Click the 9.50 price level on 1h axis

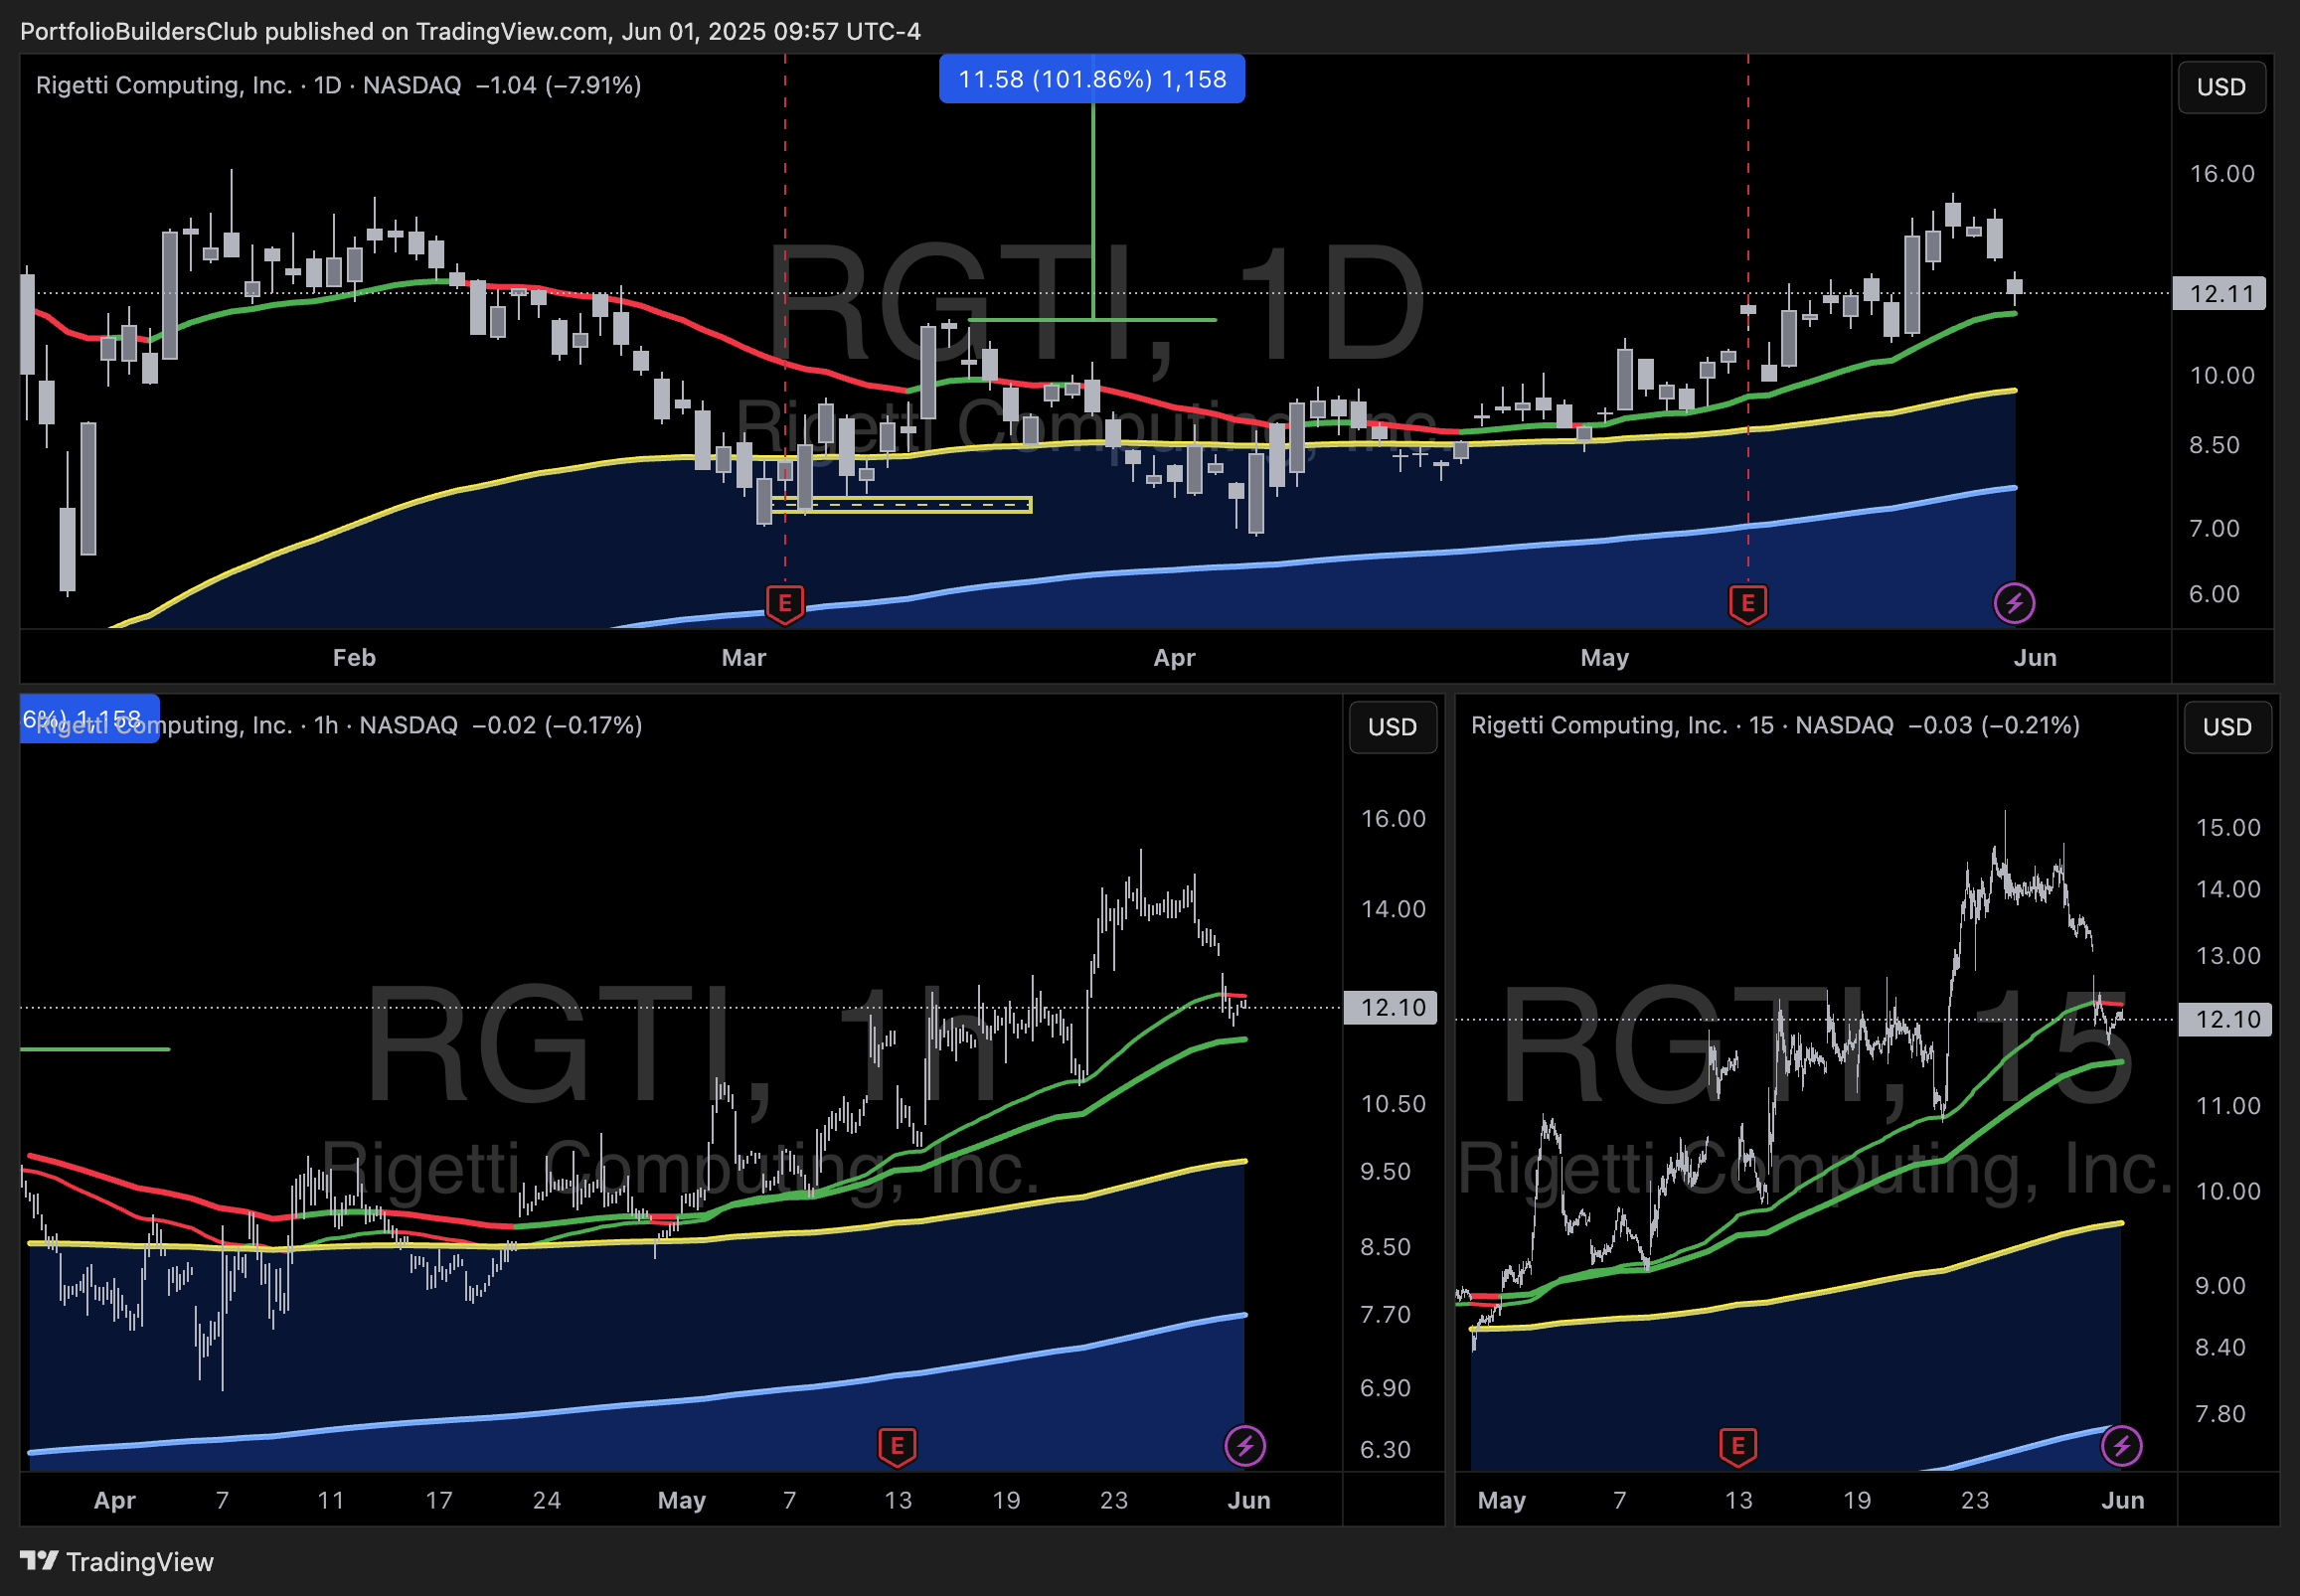pyautogui.click(x=1385, y=1171)
